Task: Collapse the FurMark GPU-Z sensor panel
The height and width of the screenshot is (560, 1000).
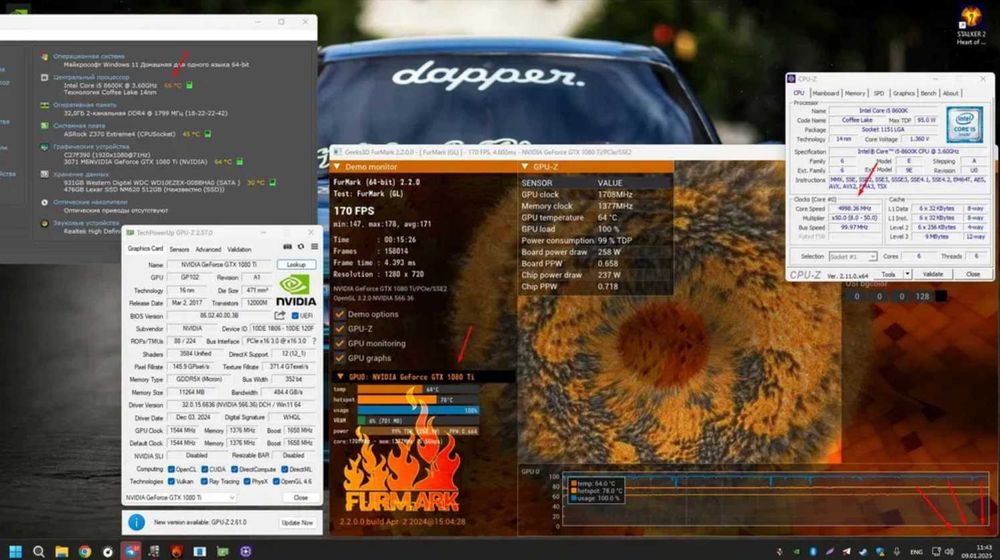Action: tap(525, 166)
